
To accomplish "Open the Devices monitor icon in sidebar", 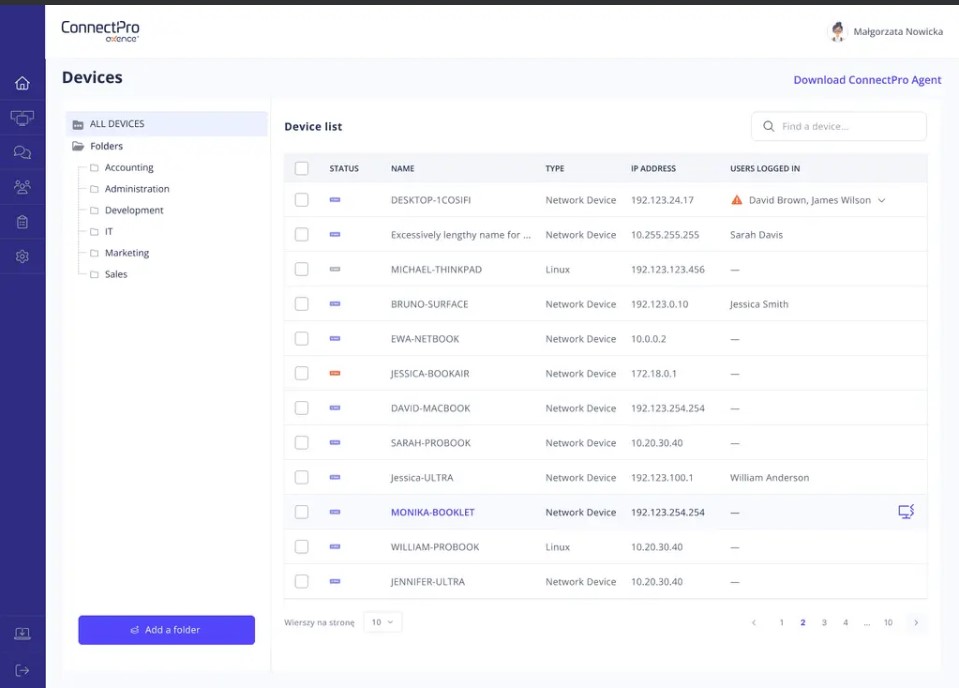I will pyautogui.click(x=22, y=117).
